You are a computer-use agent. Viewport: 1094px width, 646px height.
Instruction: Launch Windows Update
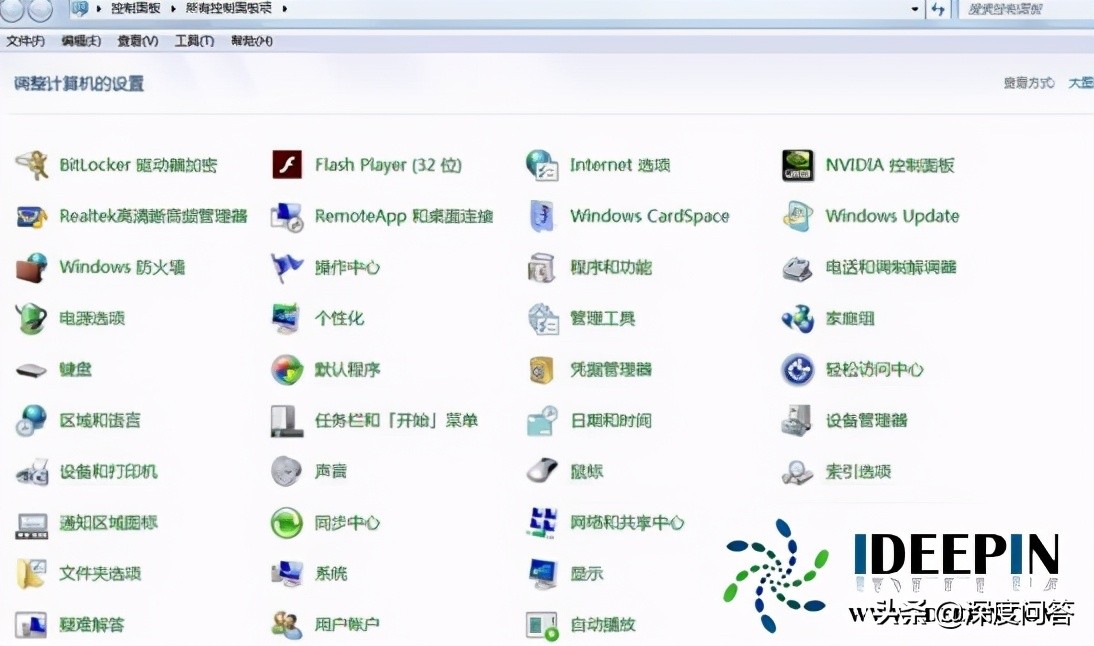(x=891, y=215)
